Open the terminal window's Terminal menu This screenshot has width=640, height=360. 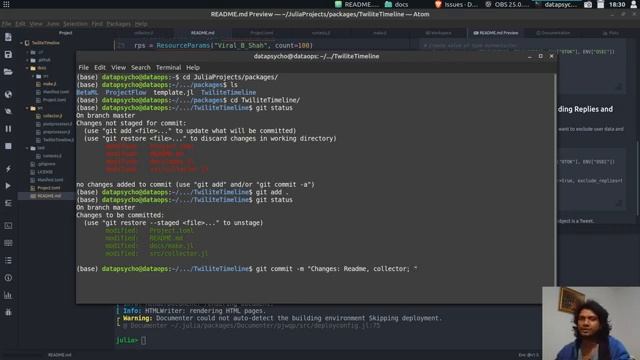pyautogui.click(x=168, y=67)
